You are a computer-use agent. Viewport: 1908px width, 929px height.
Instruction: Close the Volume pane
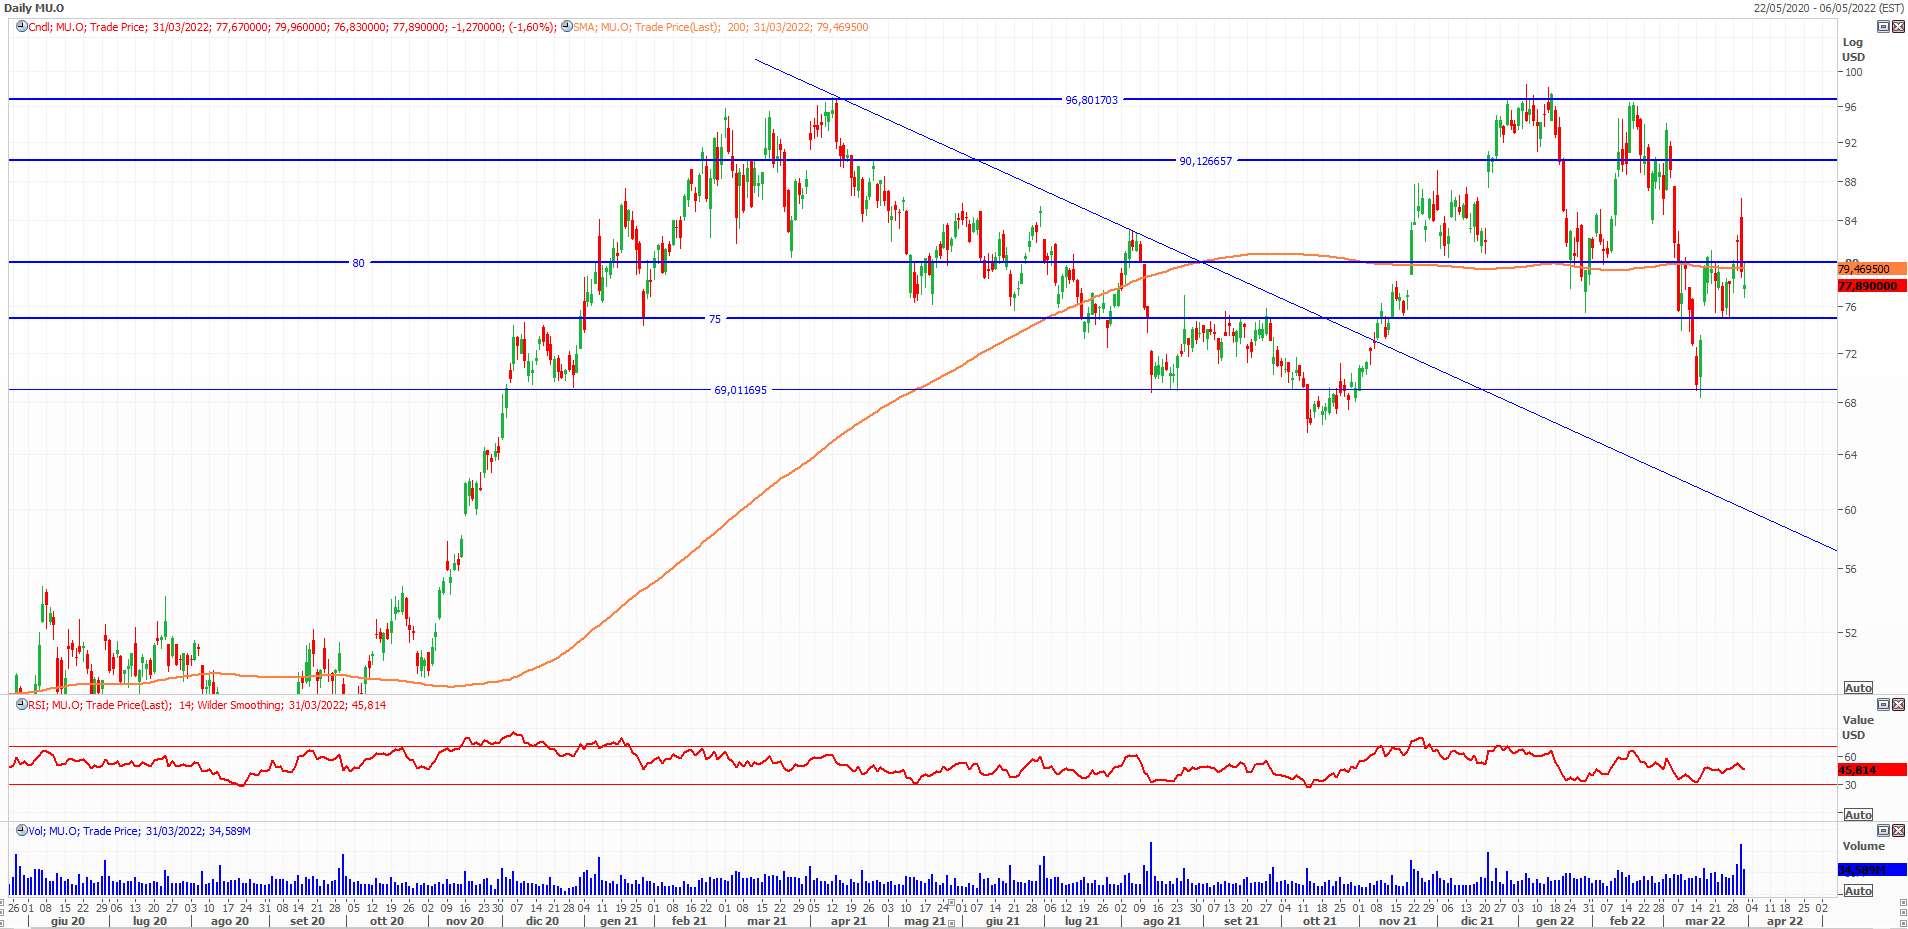[1898, 831]
